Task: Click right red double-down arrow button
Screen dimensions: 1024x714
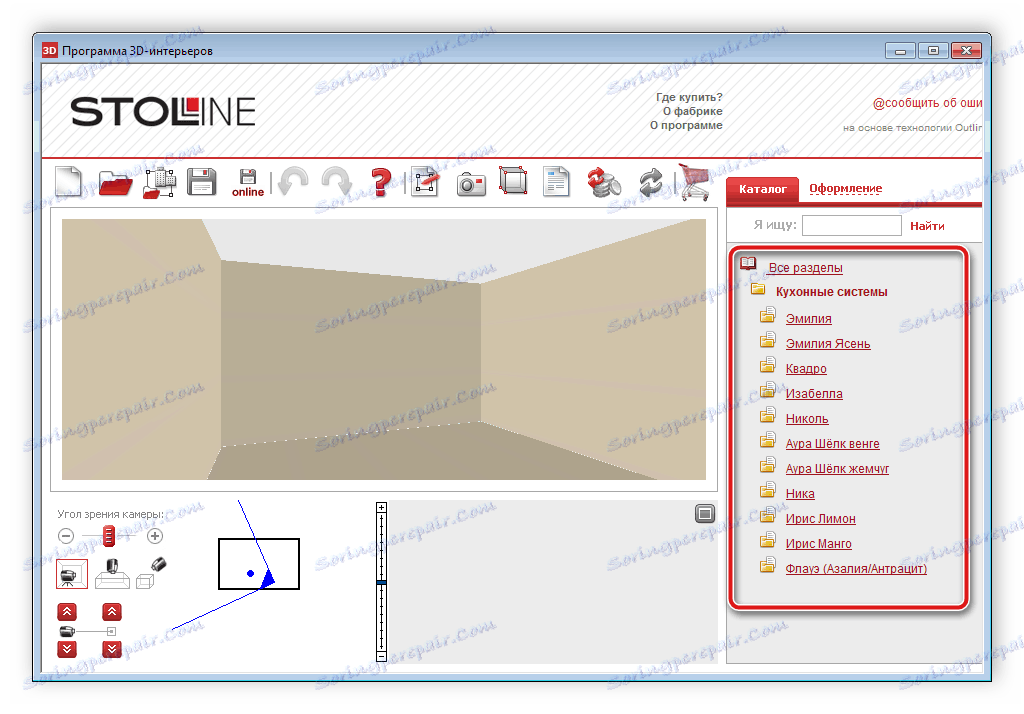Action: coord(112,649)
